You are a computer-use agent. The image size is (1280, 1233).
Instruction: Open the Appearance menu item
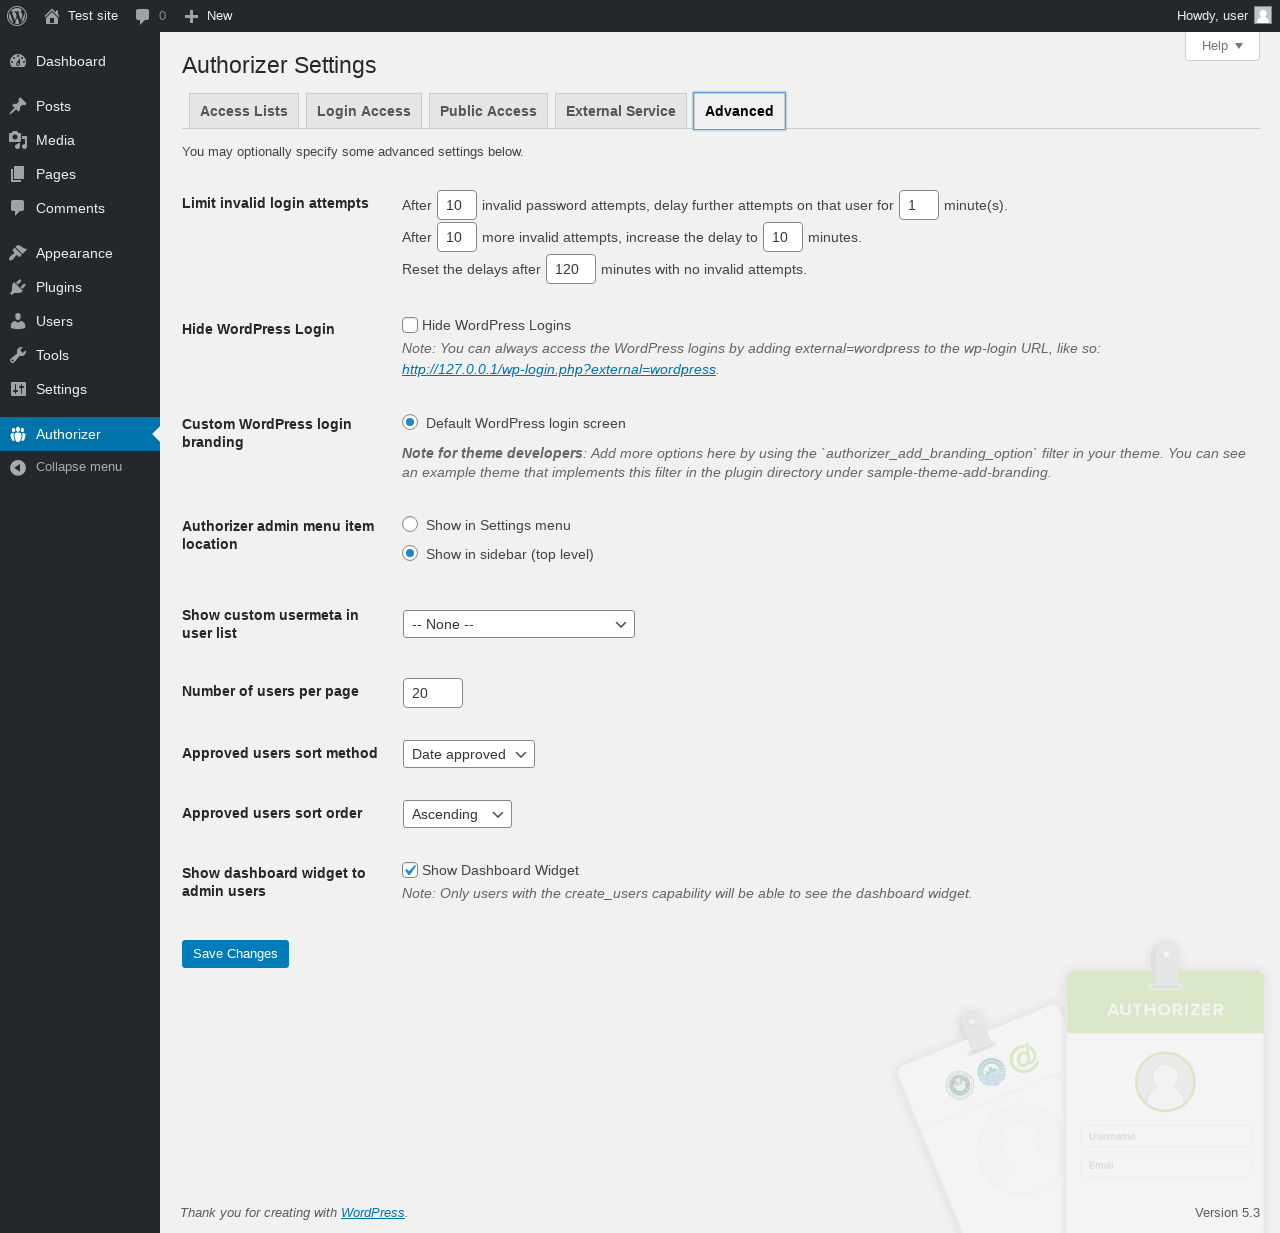pos(80,253)
